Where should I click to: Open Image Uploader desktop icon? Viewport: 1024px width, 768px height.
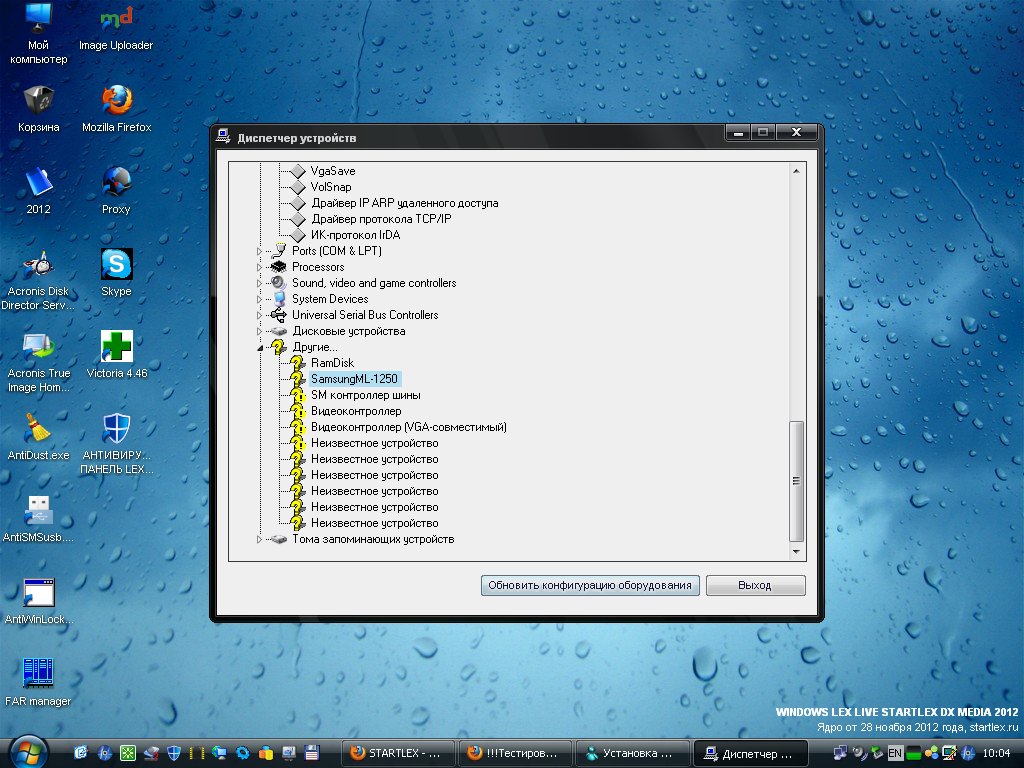click(117, 20)
